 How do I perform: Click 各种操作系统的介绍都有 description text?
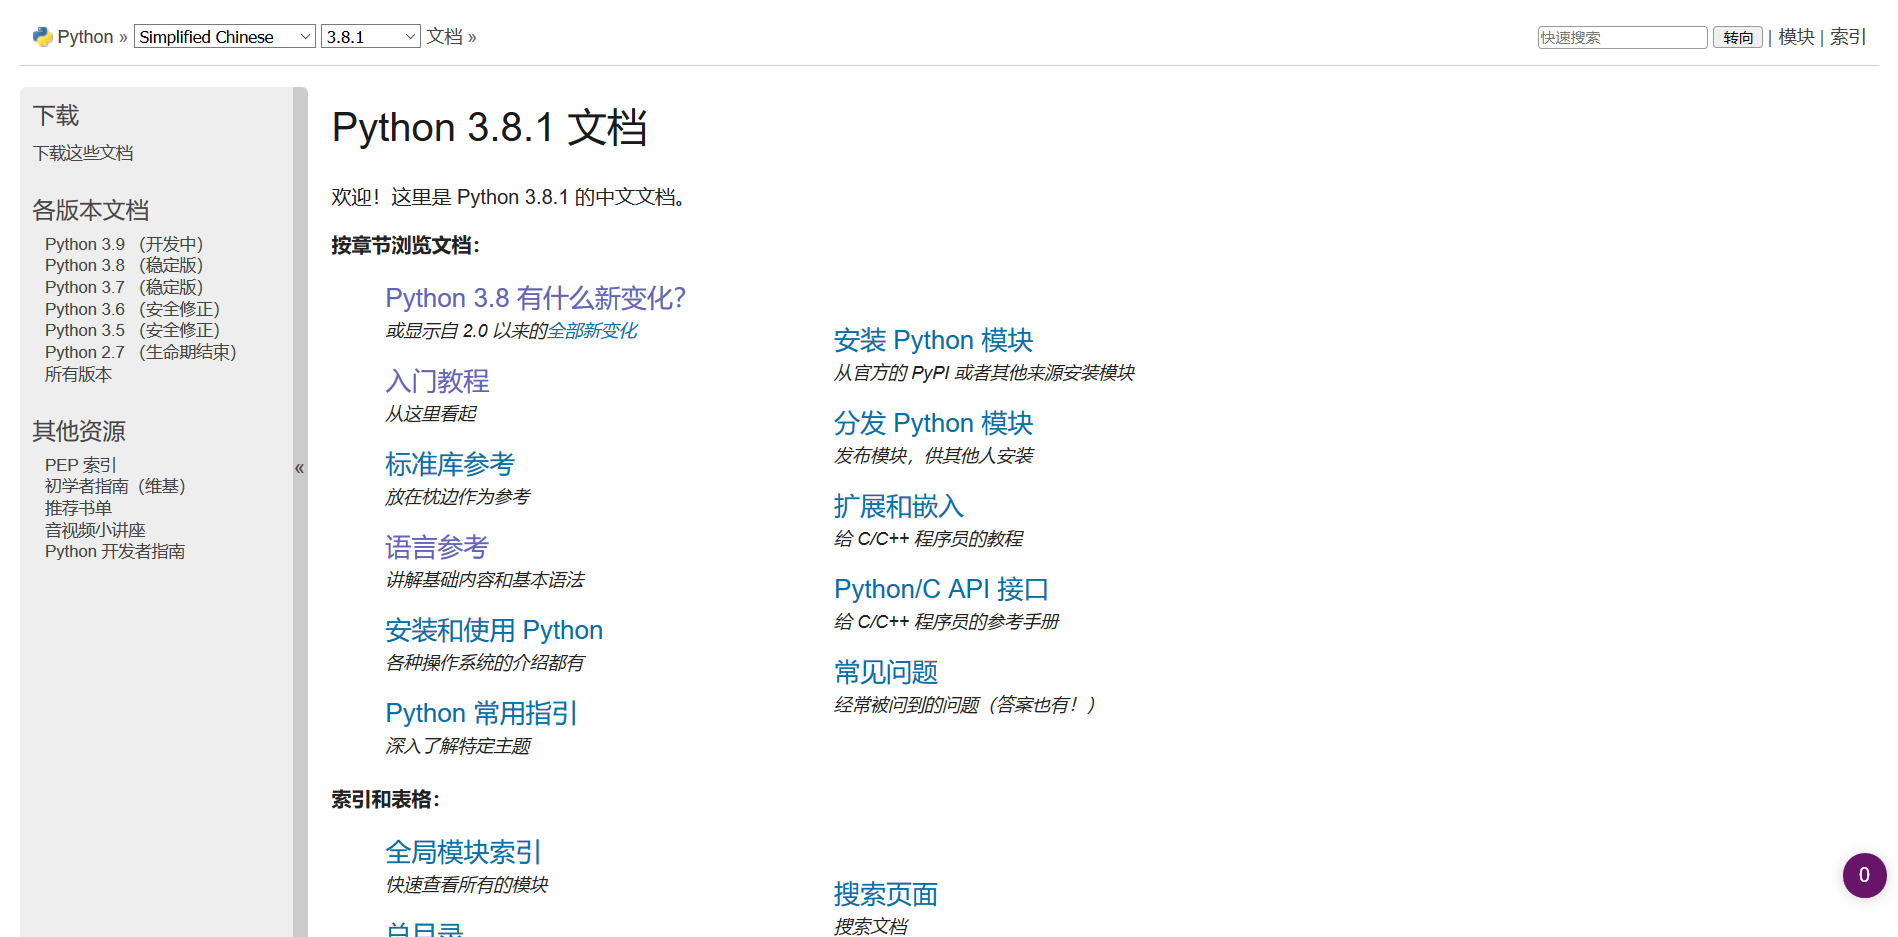pyautogui.click(x=485, y=663)
